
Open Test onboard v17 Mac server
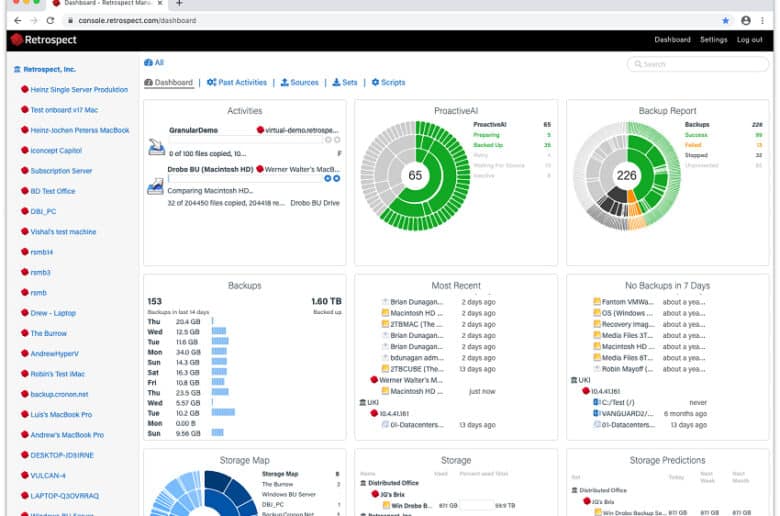click(x=64, y=110)
